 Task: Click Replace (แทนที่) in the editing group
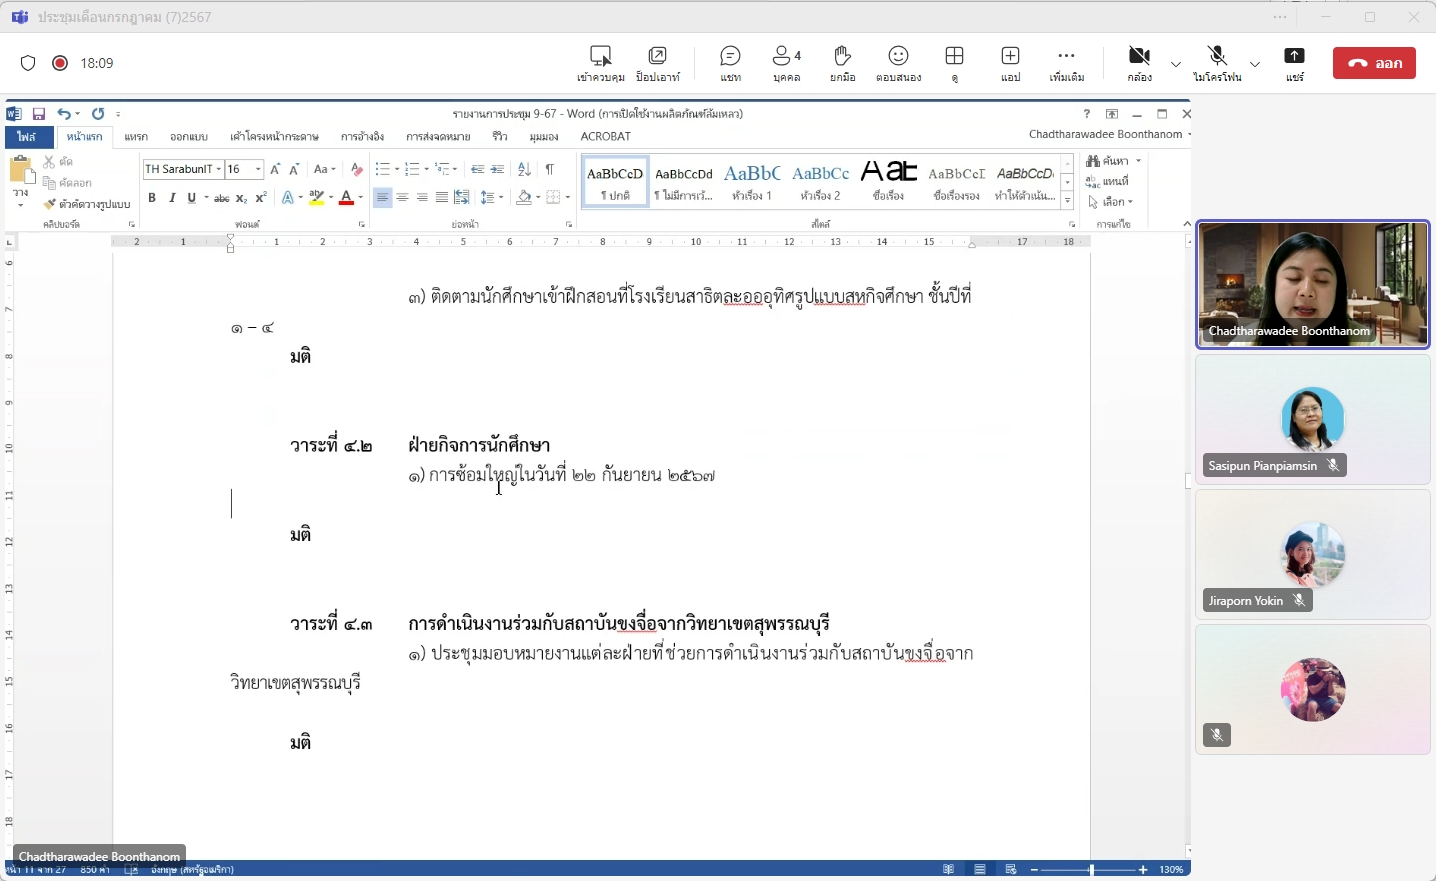1108,181
